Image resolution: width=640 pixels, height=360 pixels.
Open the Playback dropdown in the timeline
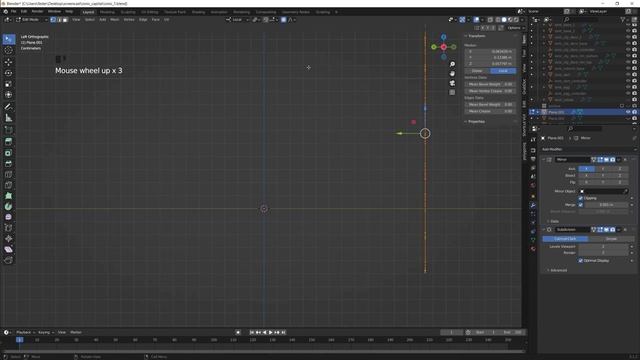pyautogui.click(x=25, y=332)
